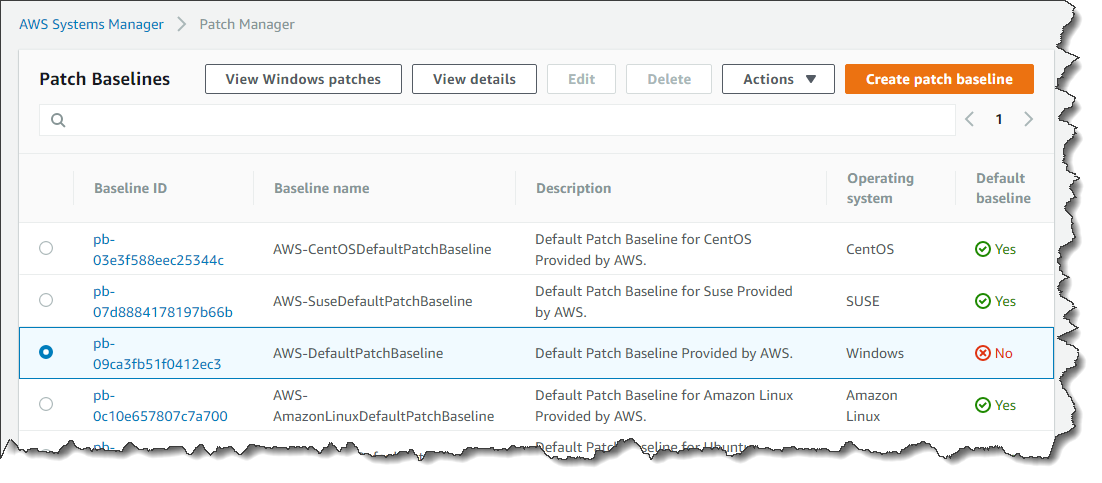Open baseline link pb-03e3f588eec25344c
The width and height of the screenshot is (1102, 483).
point(158,260)
